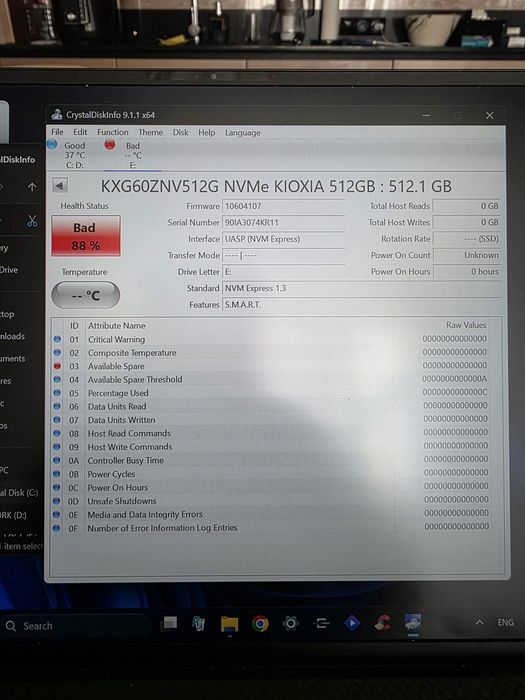
Task: Click the blue dot beside Host Write Commands
Action: [x=57, y=446]
